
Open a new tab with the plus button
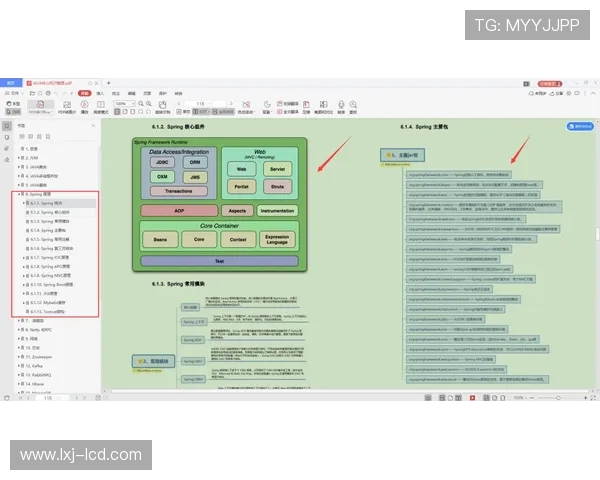point(109,83)
